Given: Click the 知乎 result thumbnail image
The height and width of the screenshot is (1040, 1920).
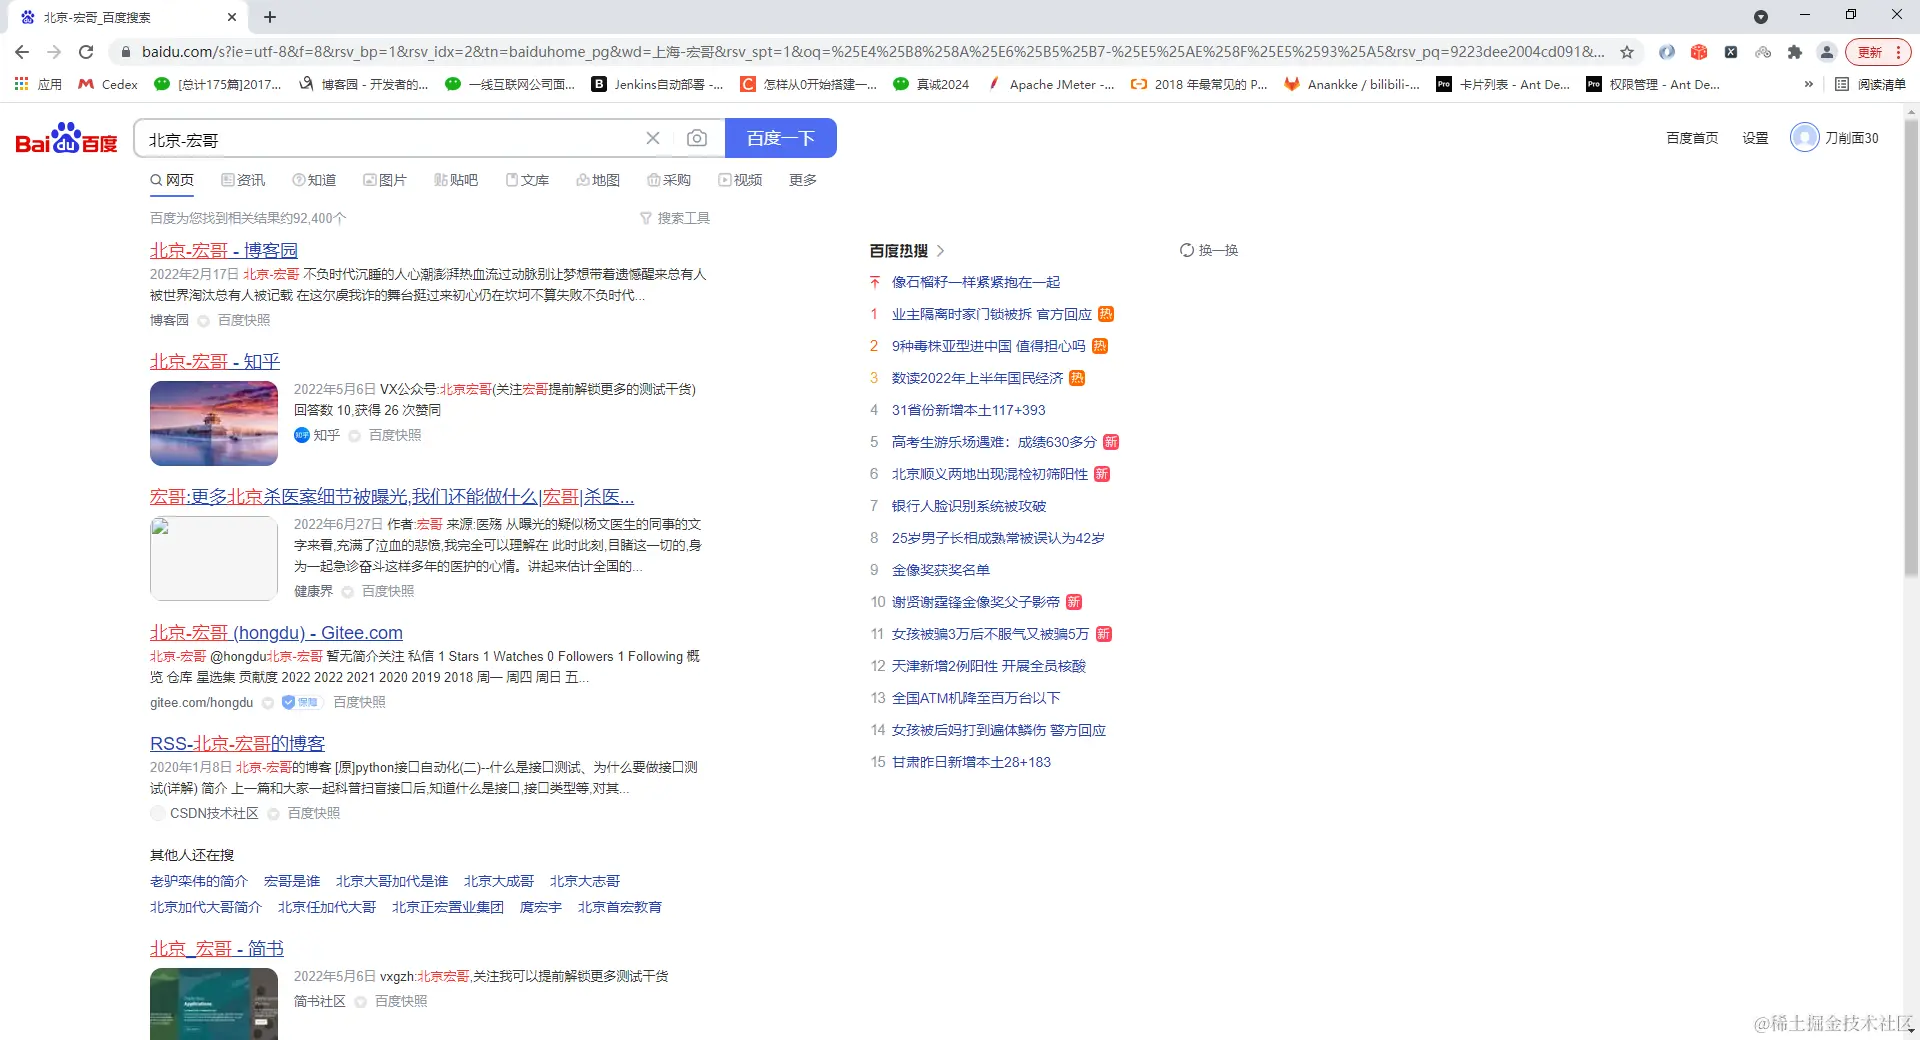Looking at the screenshot, I should pos(214,423).
